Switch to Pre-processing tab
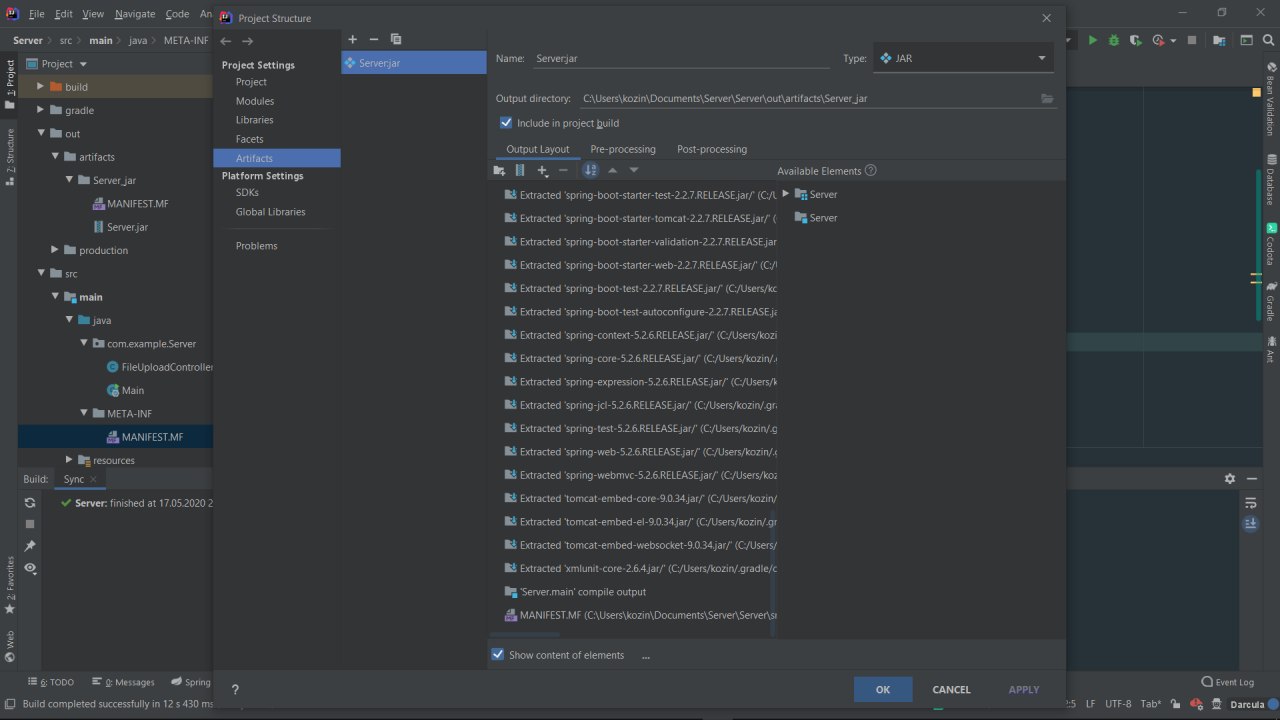This screenshot has width=1280, height=720. pyautogui.click(x=623, y=149)
